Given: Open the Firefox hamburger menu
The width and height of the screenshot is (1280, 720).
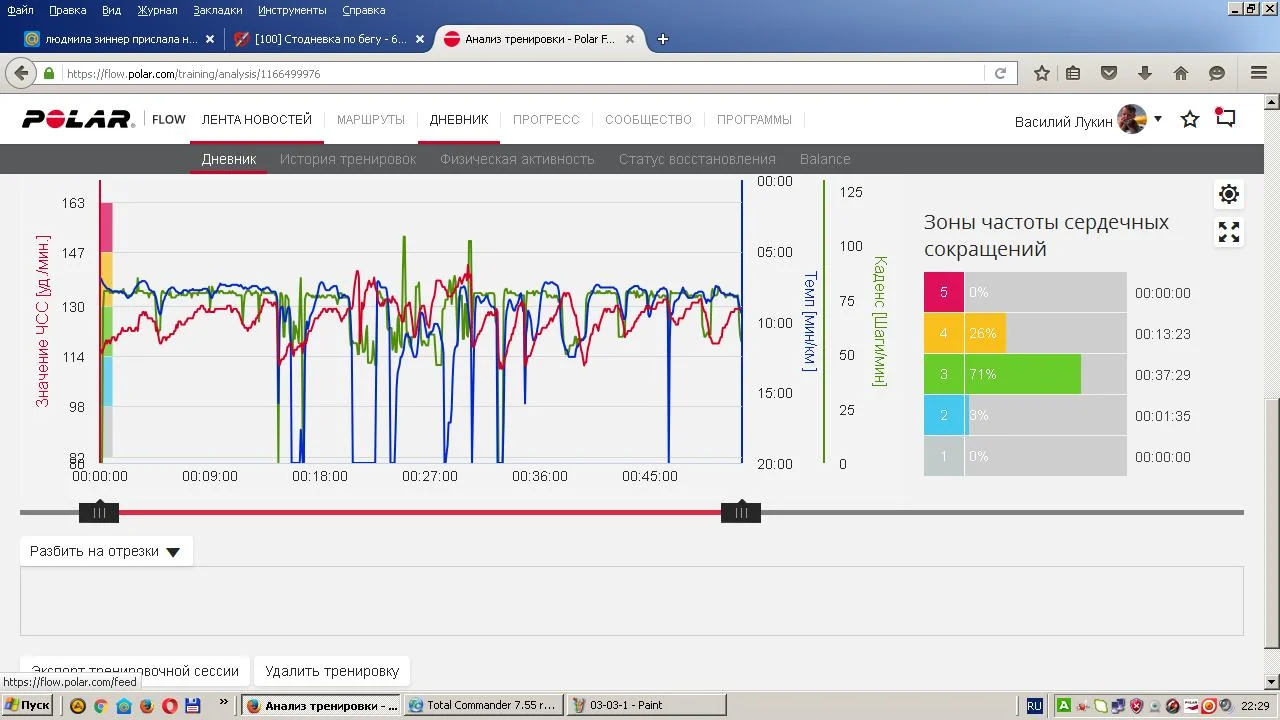Looking at the screenshot, I should 1259,73.
